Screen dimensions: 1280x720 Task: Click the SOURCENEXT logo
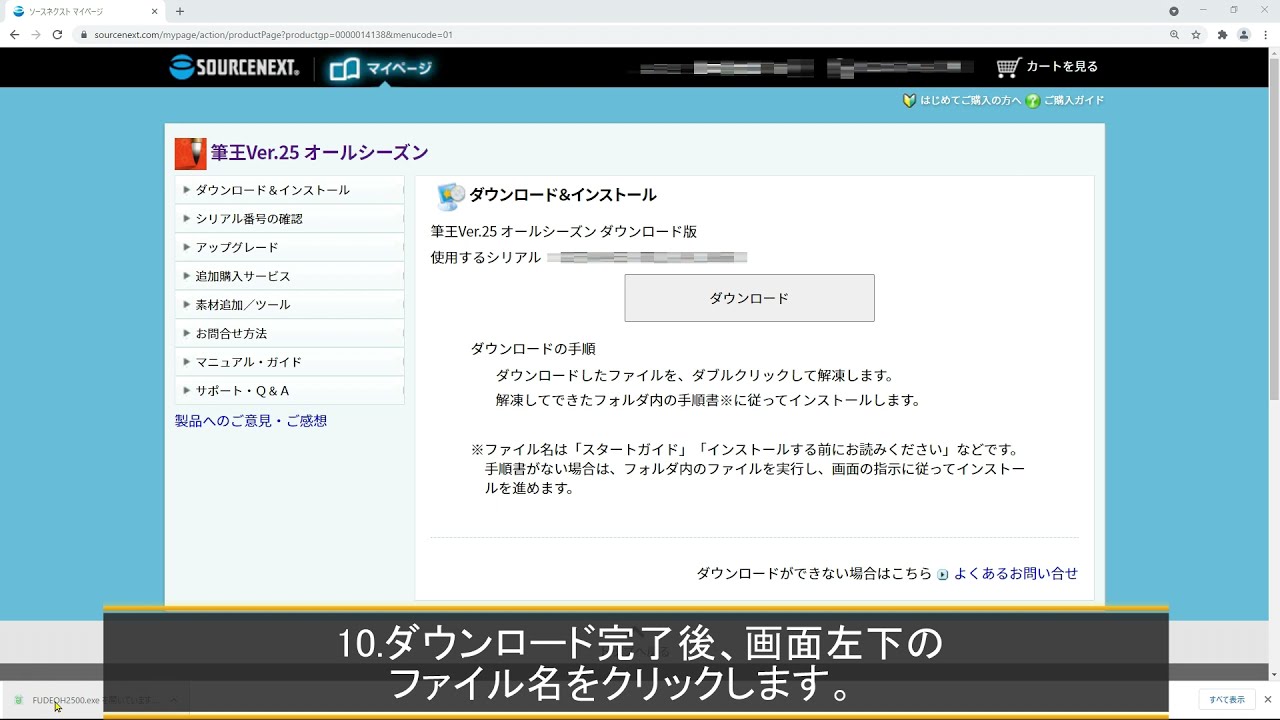click(x=234, y=67)
